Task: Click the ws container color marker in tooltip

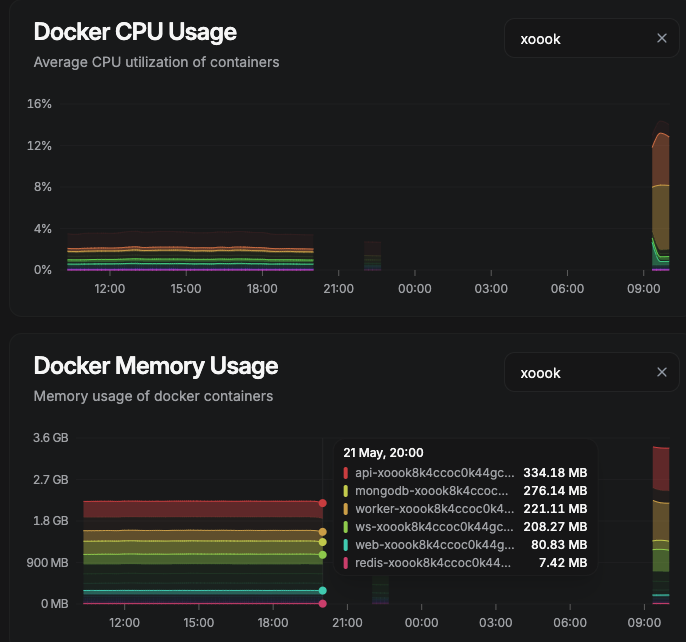Action: (x=346, y=527)
